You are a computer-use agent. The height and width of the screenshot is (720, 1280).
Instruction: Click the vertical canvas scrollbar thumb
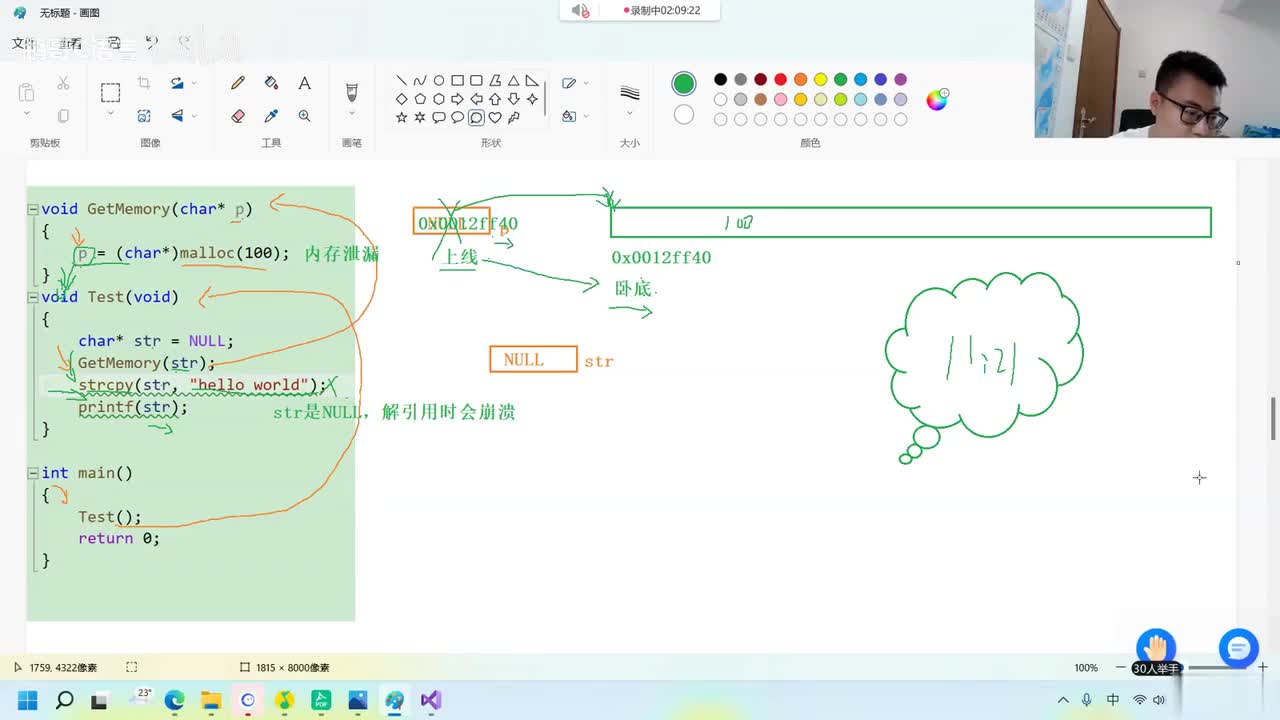(1273, 418)
